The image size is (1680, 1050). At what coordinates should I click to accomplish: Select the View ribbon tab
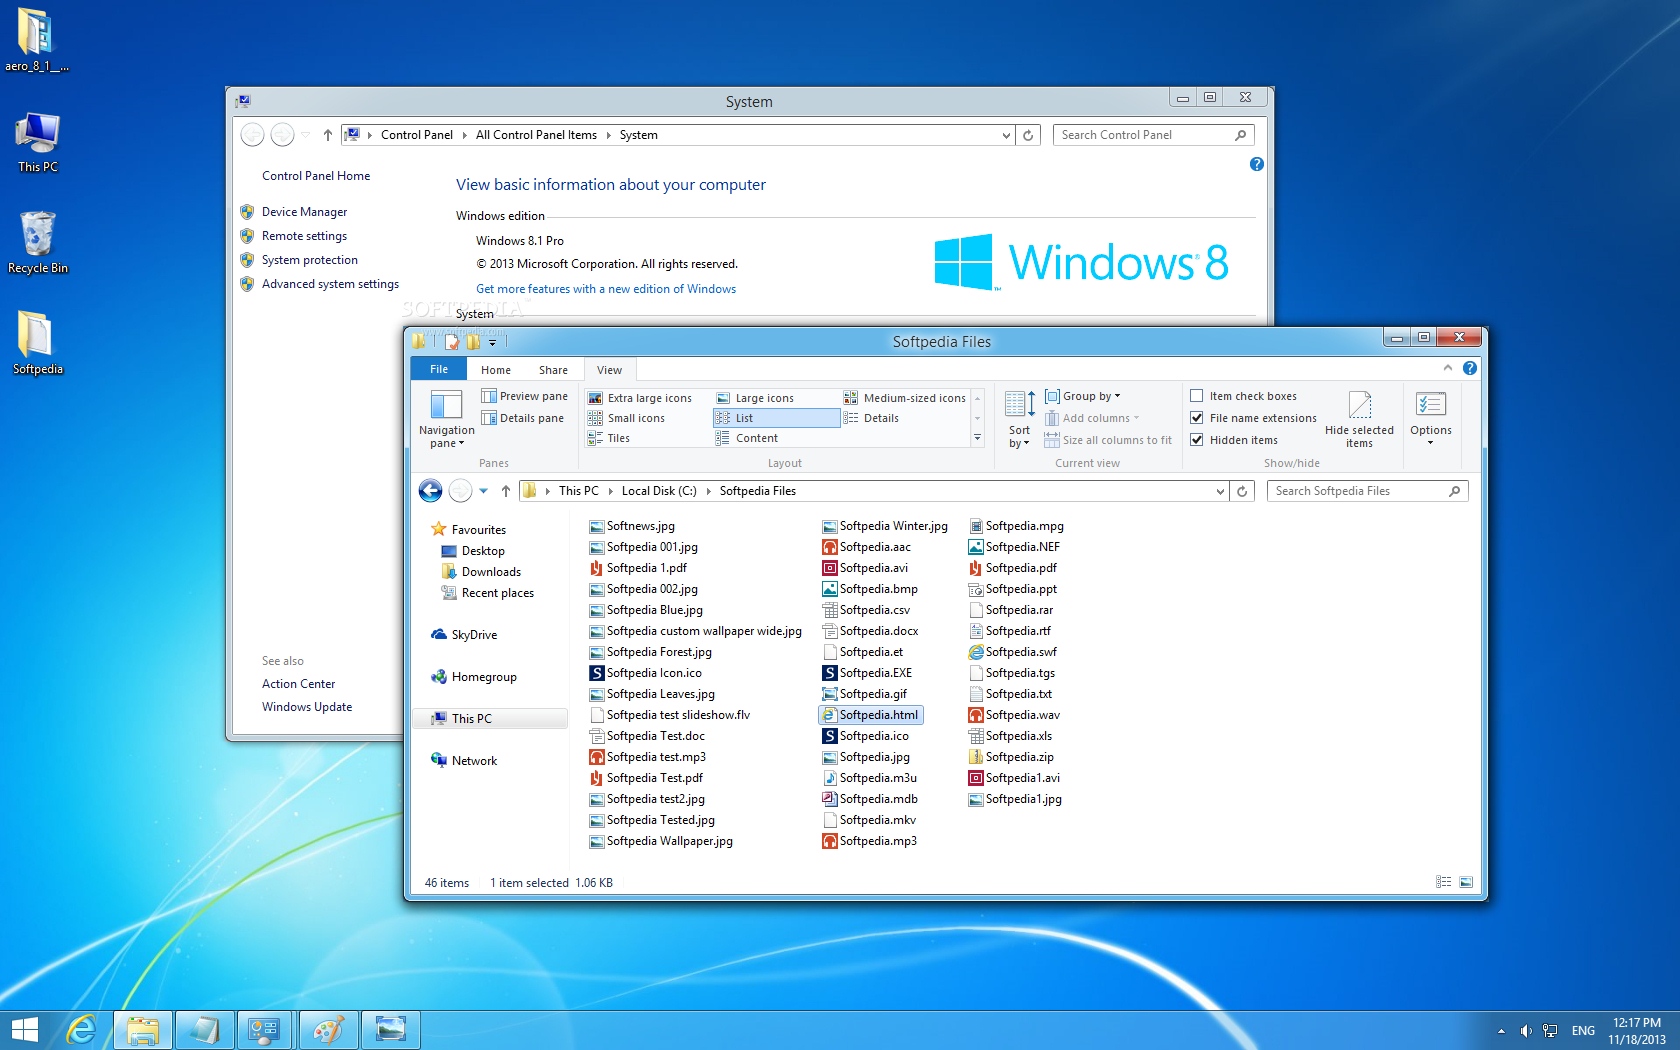tap(609, 370)
